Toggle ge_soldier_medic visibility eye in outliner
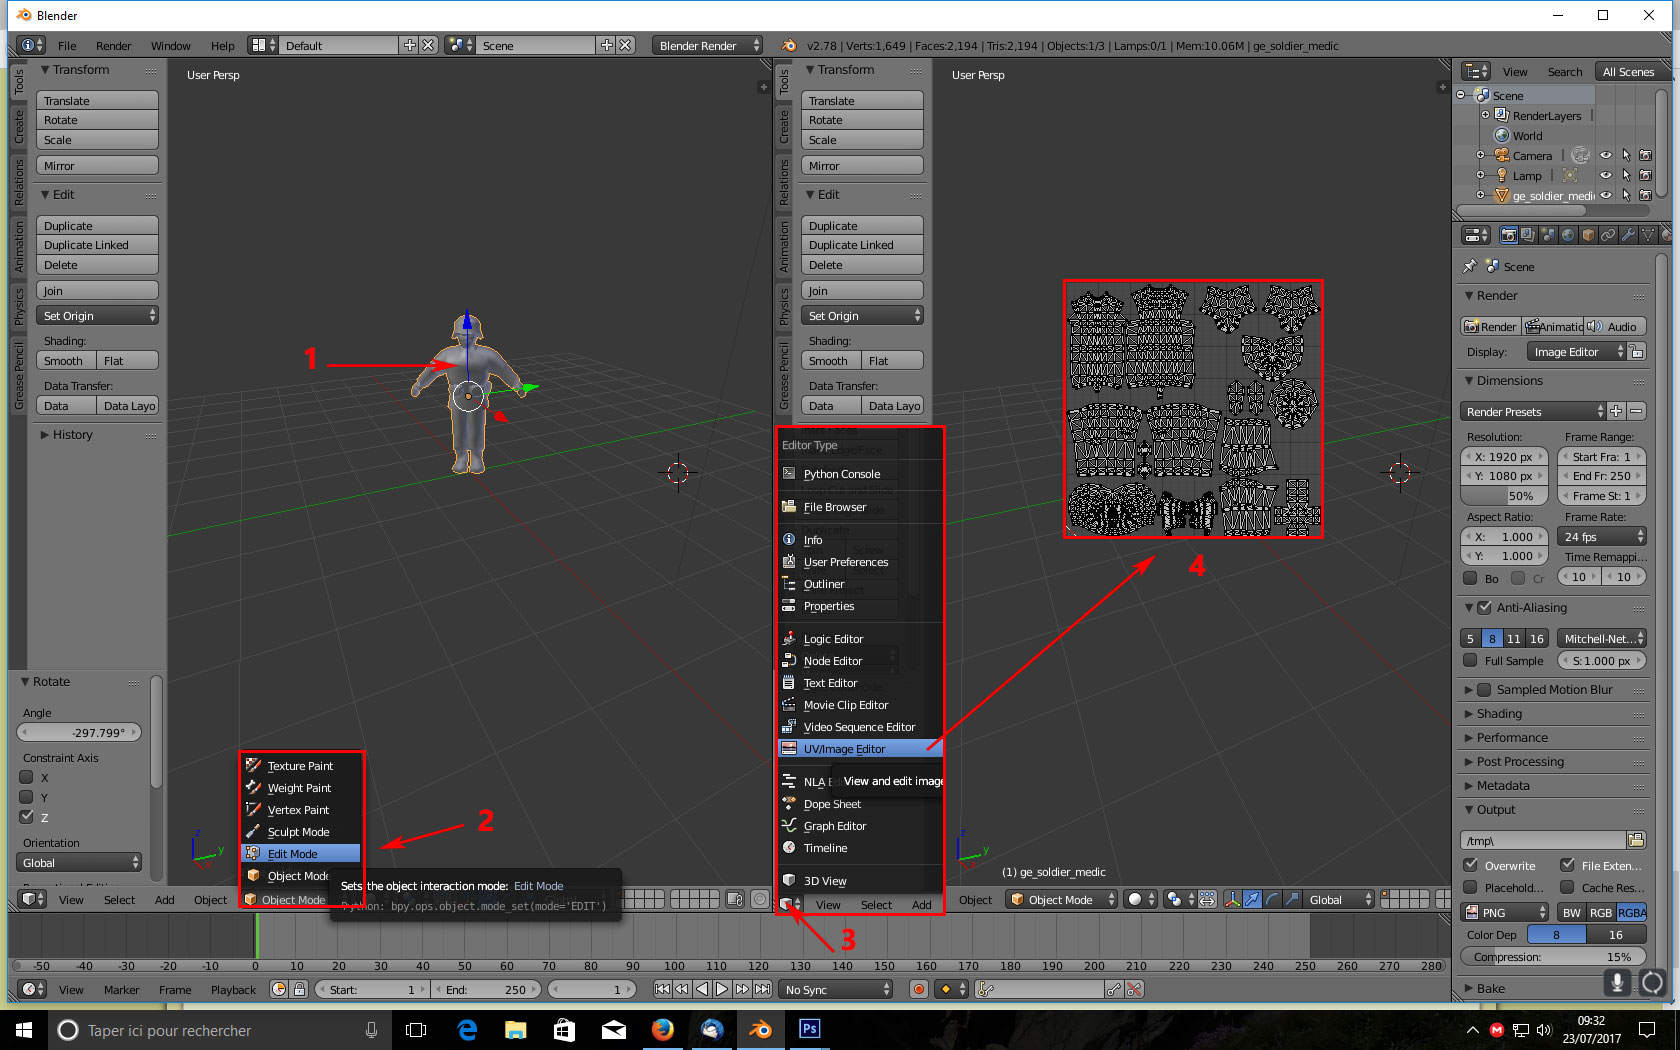Screen dimensions: 1680x1050 coord(1606,195)
